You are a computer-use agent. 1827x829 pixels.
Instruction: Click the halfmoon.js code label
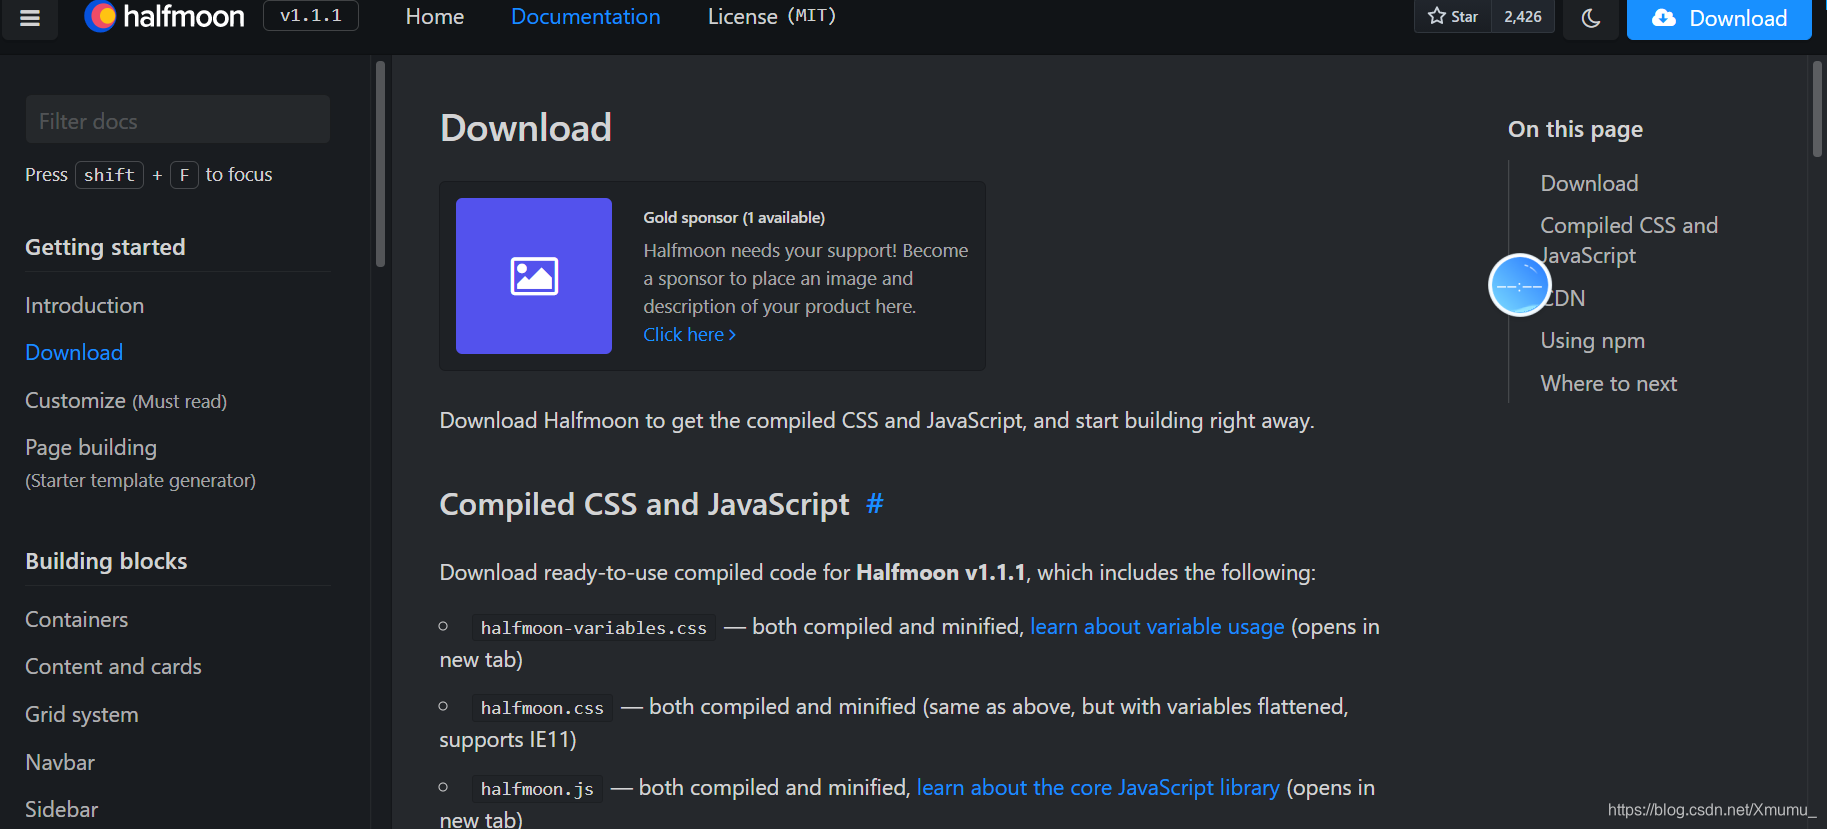(x=537, y=789)
